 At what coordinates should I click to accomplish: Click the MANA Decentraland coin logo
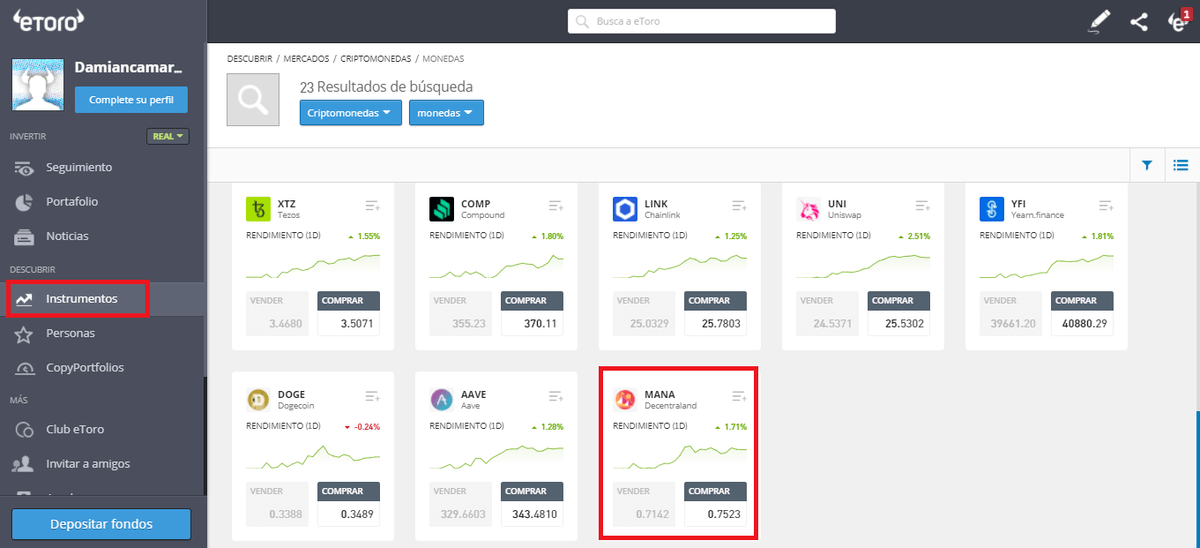(626, 400)
